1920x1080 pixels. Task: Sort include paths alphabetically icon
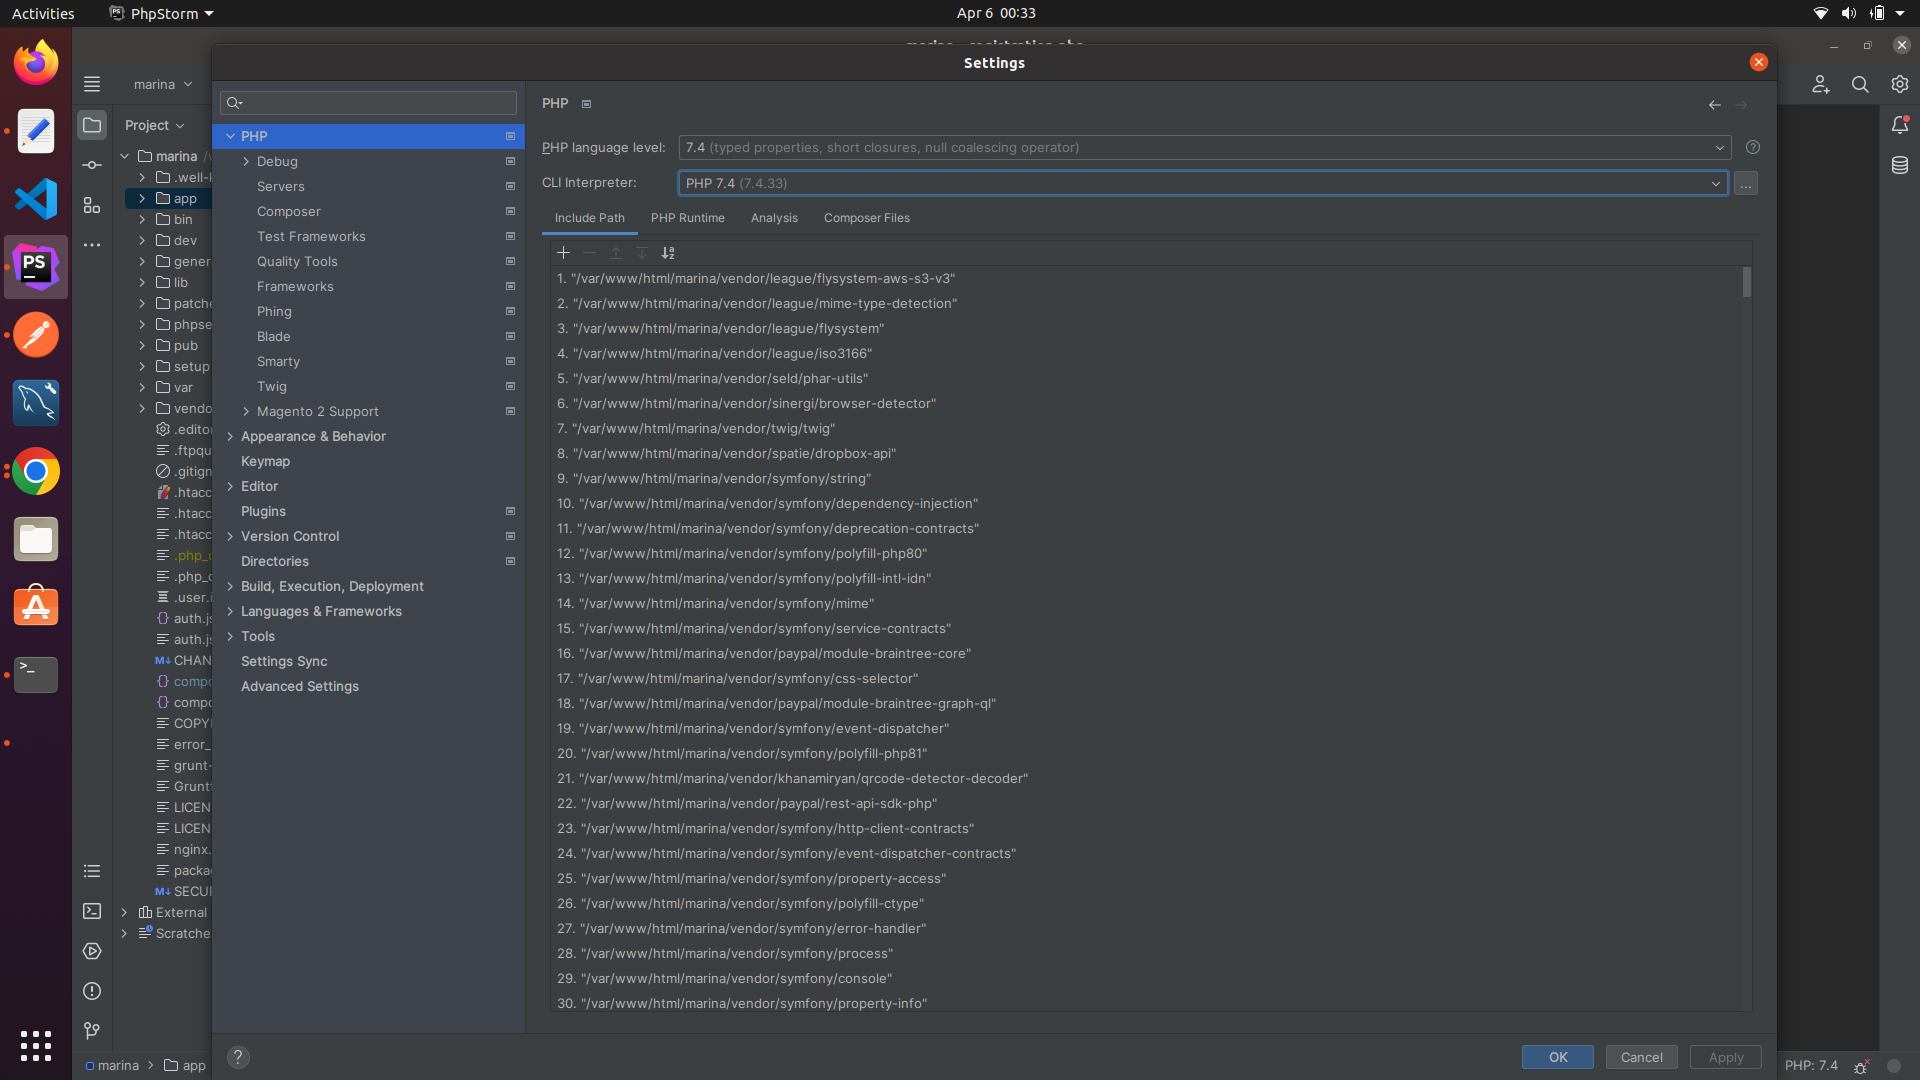[x=668, y=253]
